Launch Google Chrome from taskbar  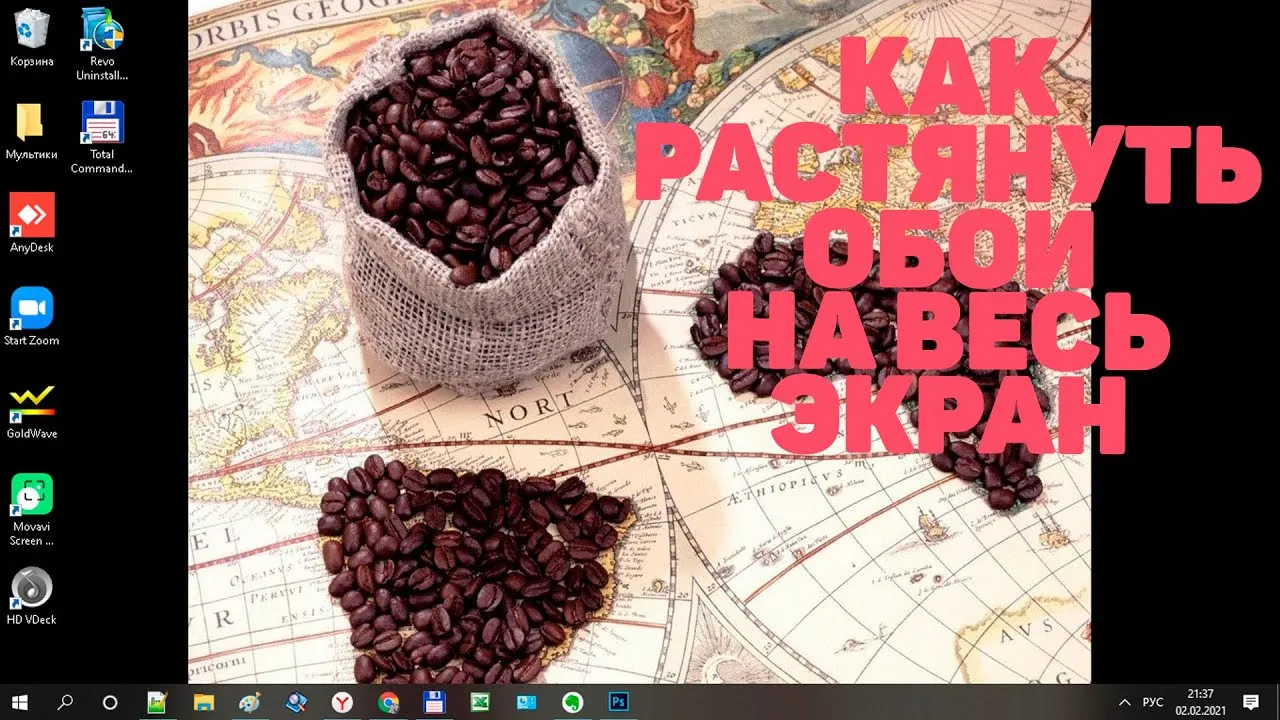click(x=389, y=702)
